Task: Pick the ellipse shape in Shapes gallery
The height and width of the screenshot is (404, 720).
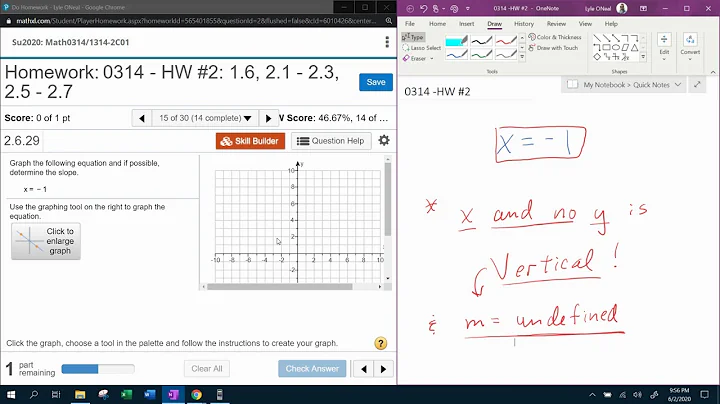Action: tap(616, 47)
